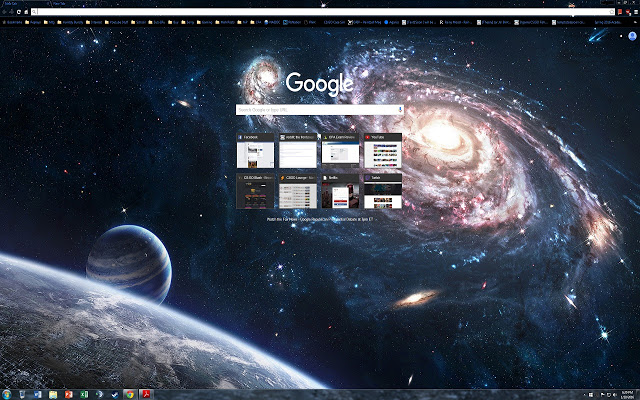This screenshot has height=400, width=640.
Task: Open the Chrome menu at toolbar right
Action: tap(634, 12)
